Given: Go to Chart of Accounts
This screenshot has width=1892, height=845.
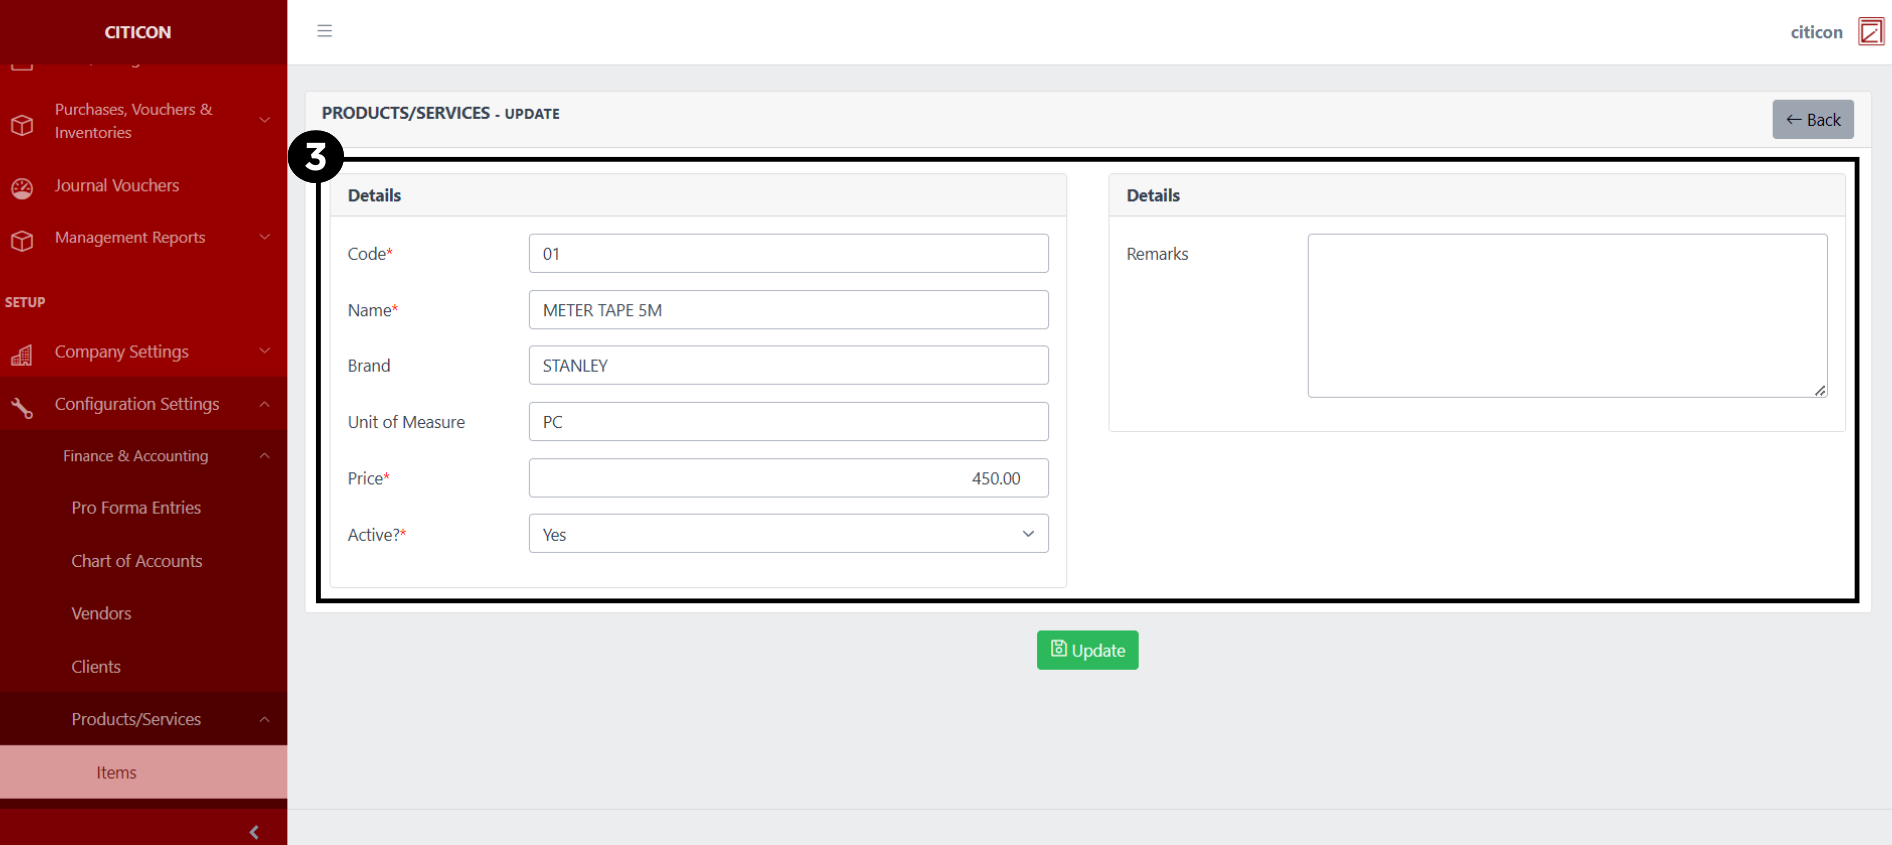Looking at the screenshot, I should 137,561.
